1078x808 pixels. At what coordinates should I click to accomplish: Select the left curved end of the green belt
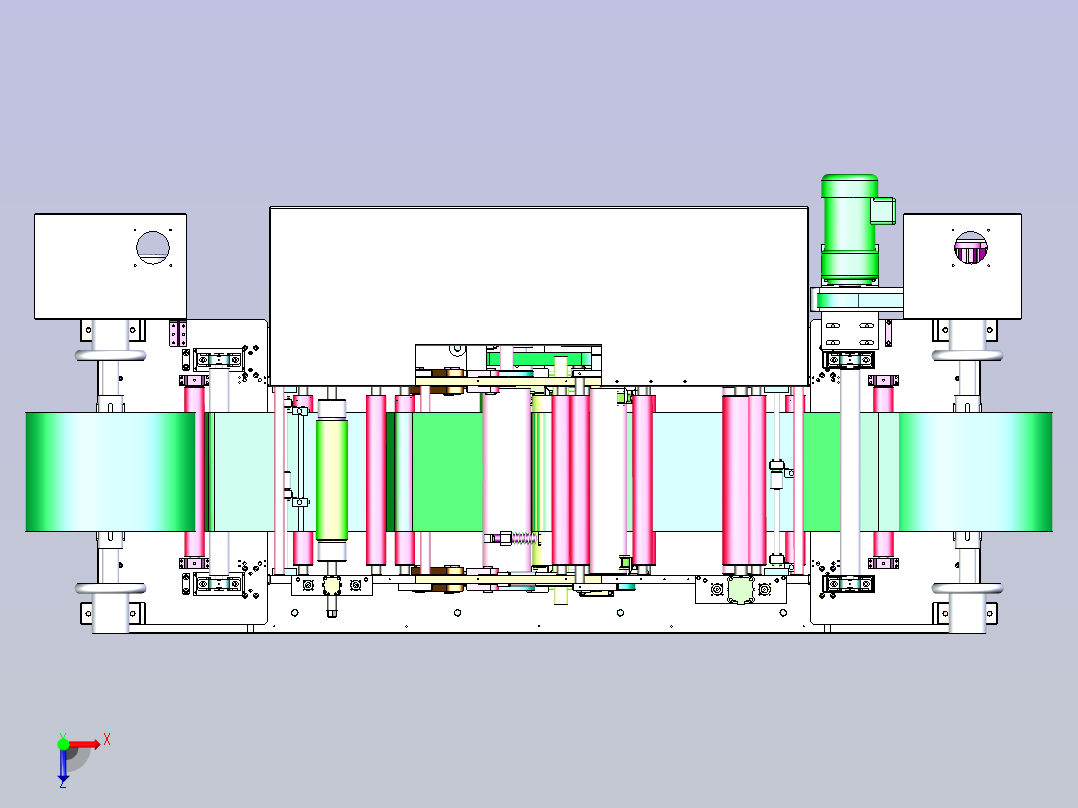pos(110,472)
